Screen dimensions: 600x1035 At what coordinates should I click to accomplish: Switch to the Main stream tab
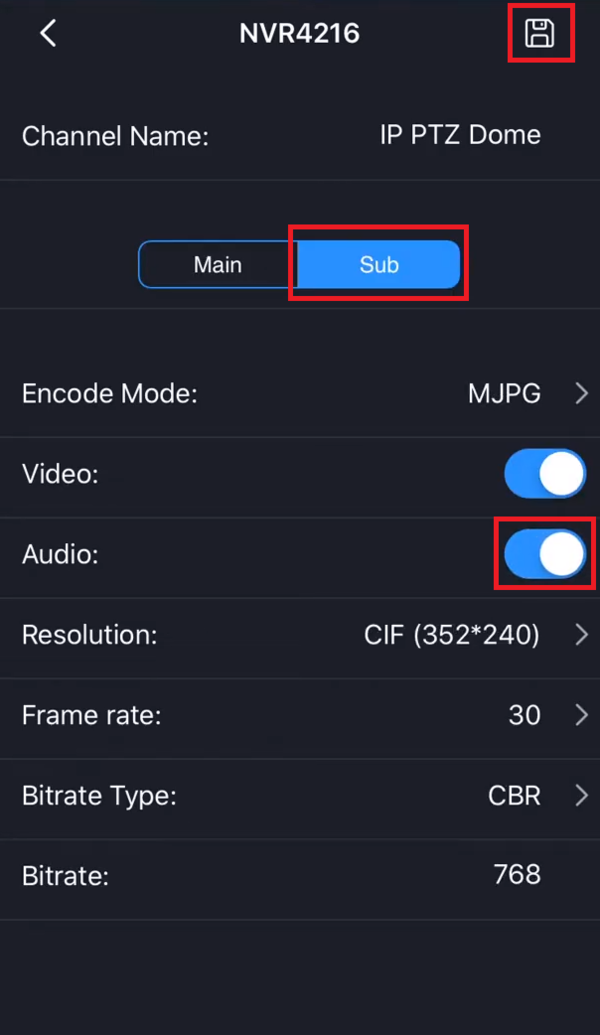tap(218, 265)
